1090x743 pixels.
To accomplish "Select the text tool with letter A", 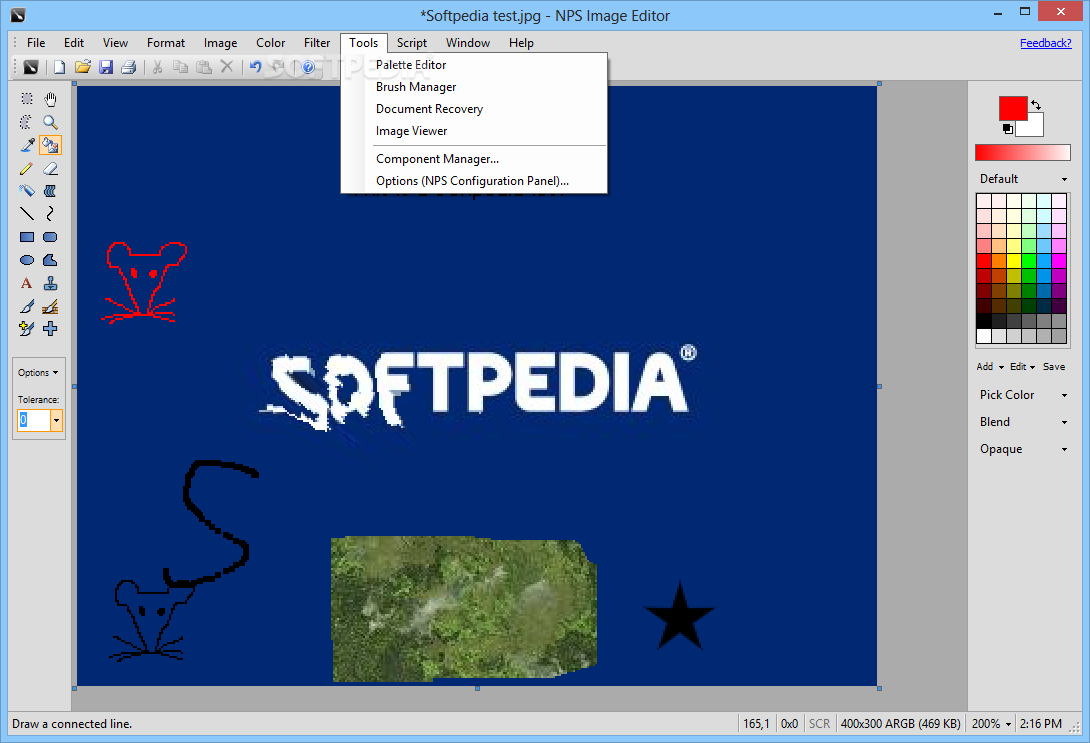I will pyautogui.click(x=26, y=283).
